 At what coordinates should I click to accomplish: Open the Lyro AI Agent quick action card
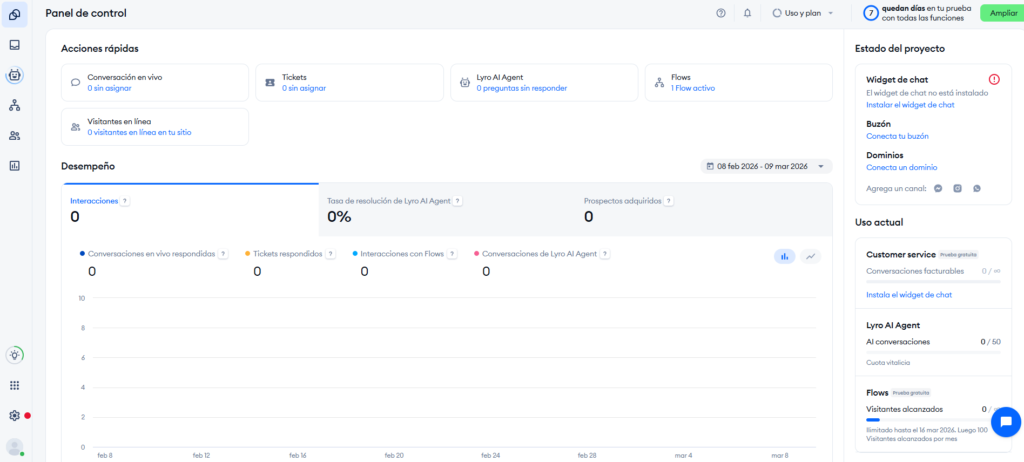(544, 82)
